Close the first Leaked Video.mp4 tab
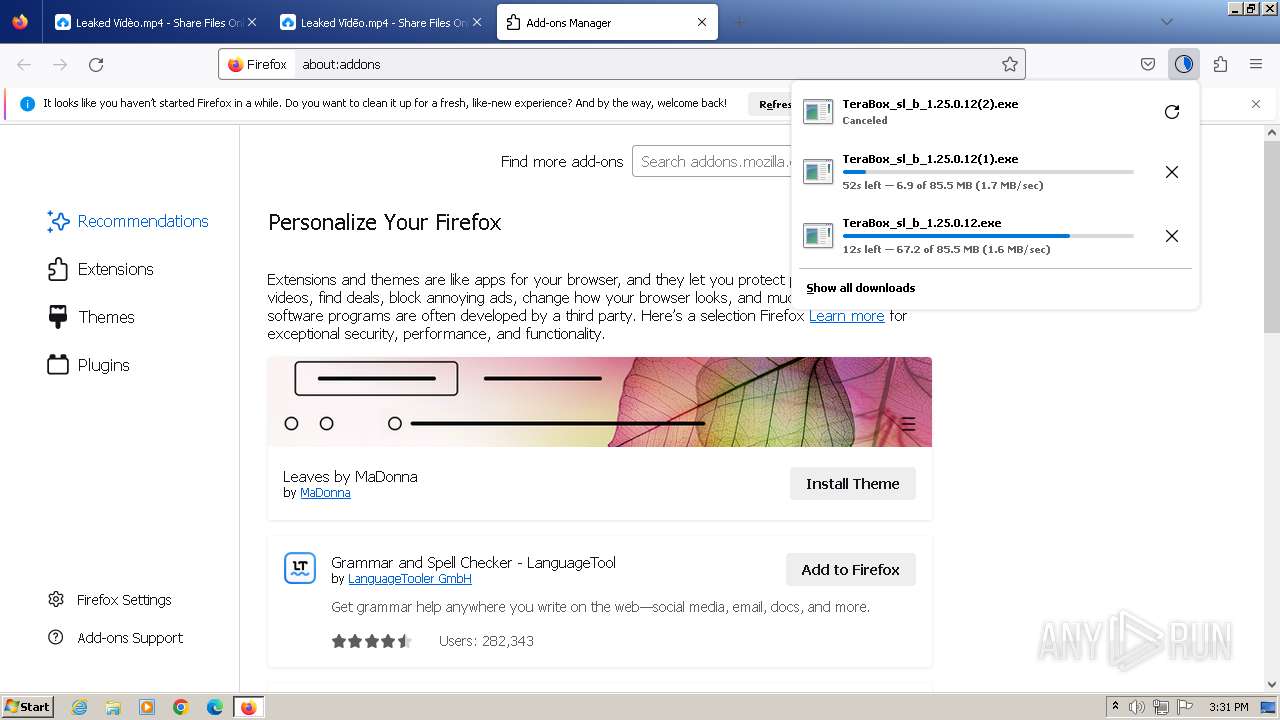 point(251,22)
